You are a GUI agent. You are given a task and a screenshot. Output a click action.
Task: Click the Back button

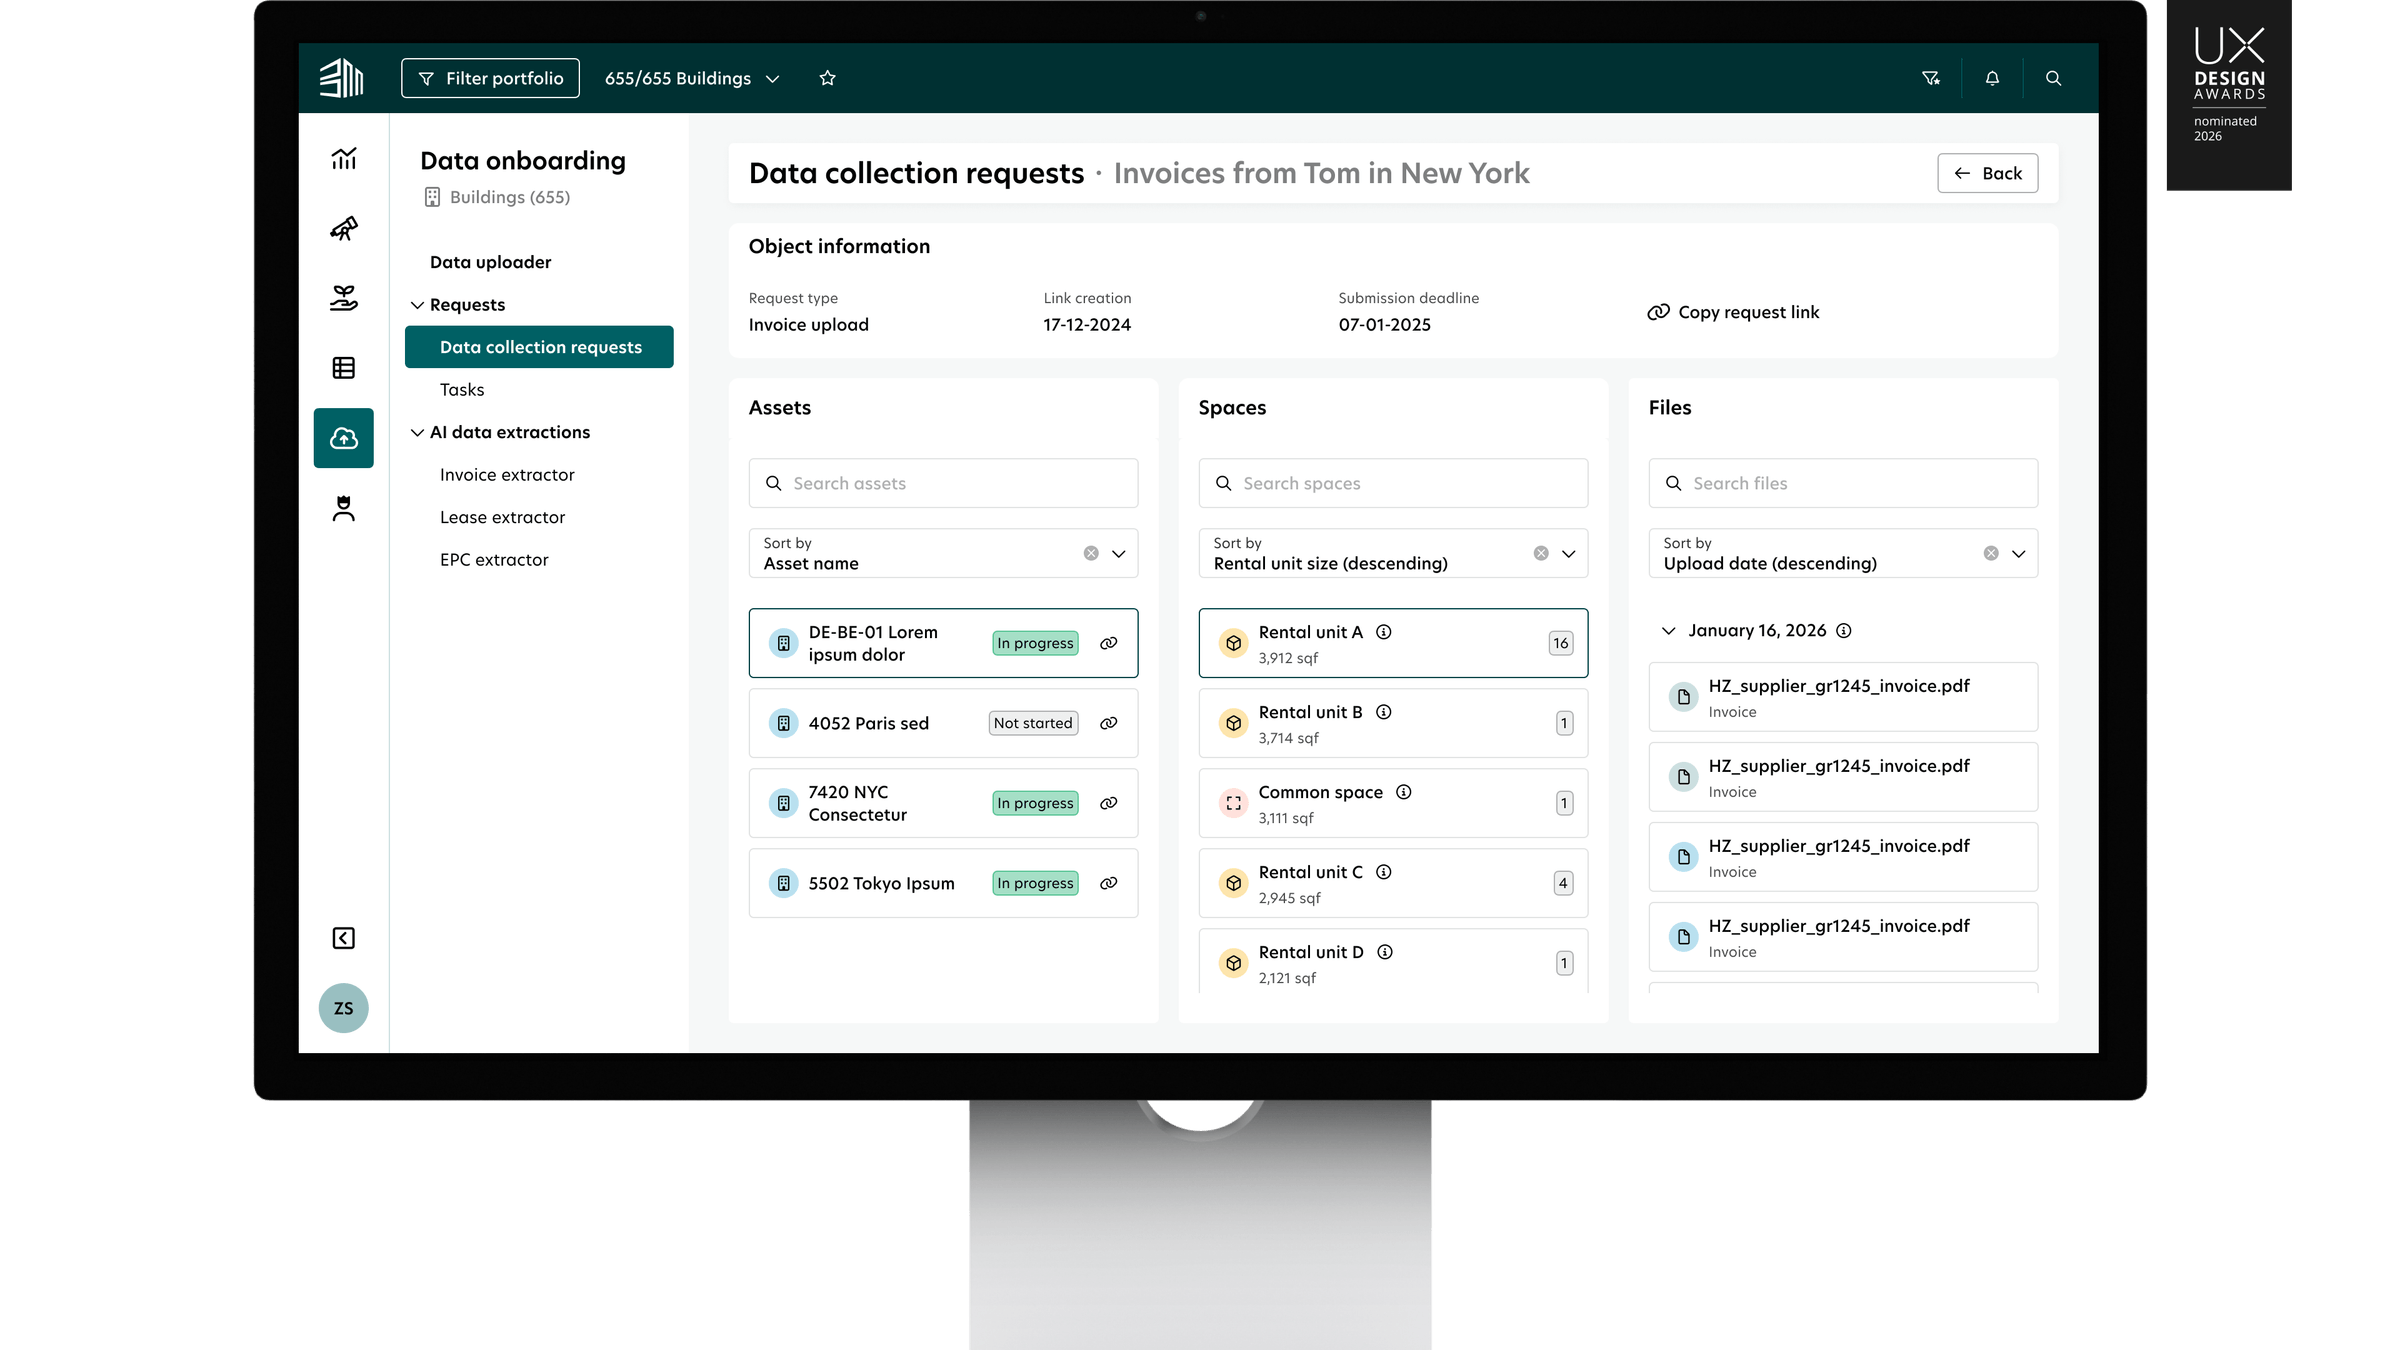pyautogui.click(x=1988, y=173)
